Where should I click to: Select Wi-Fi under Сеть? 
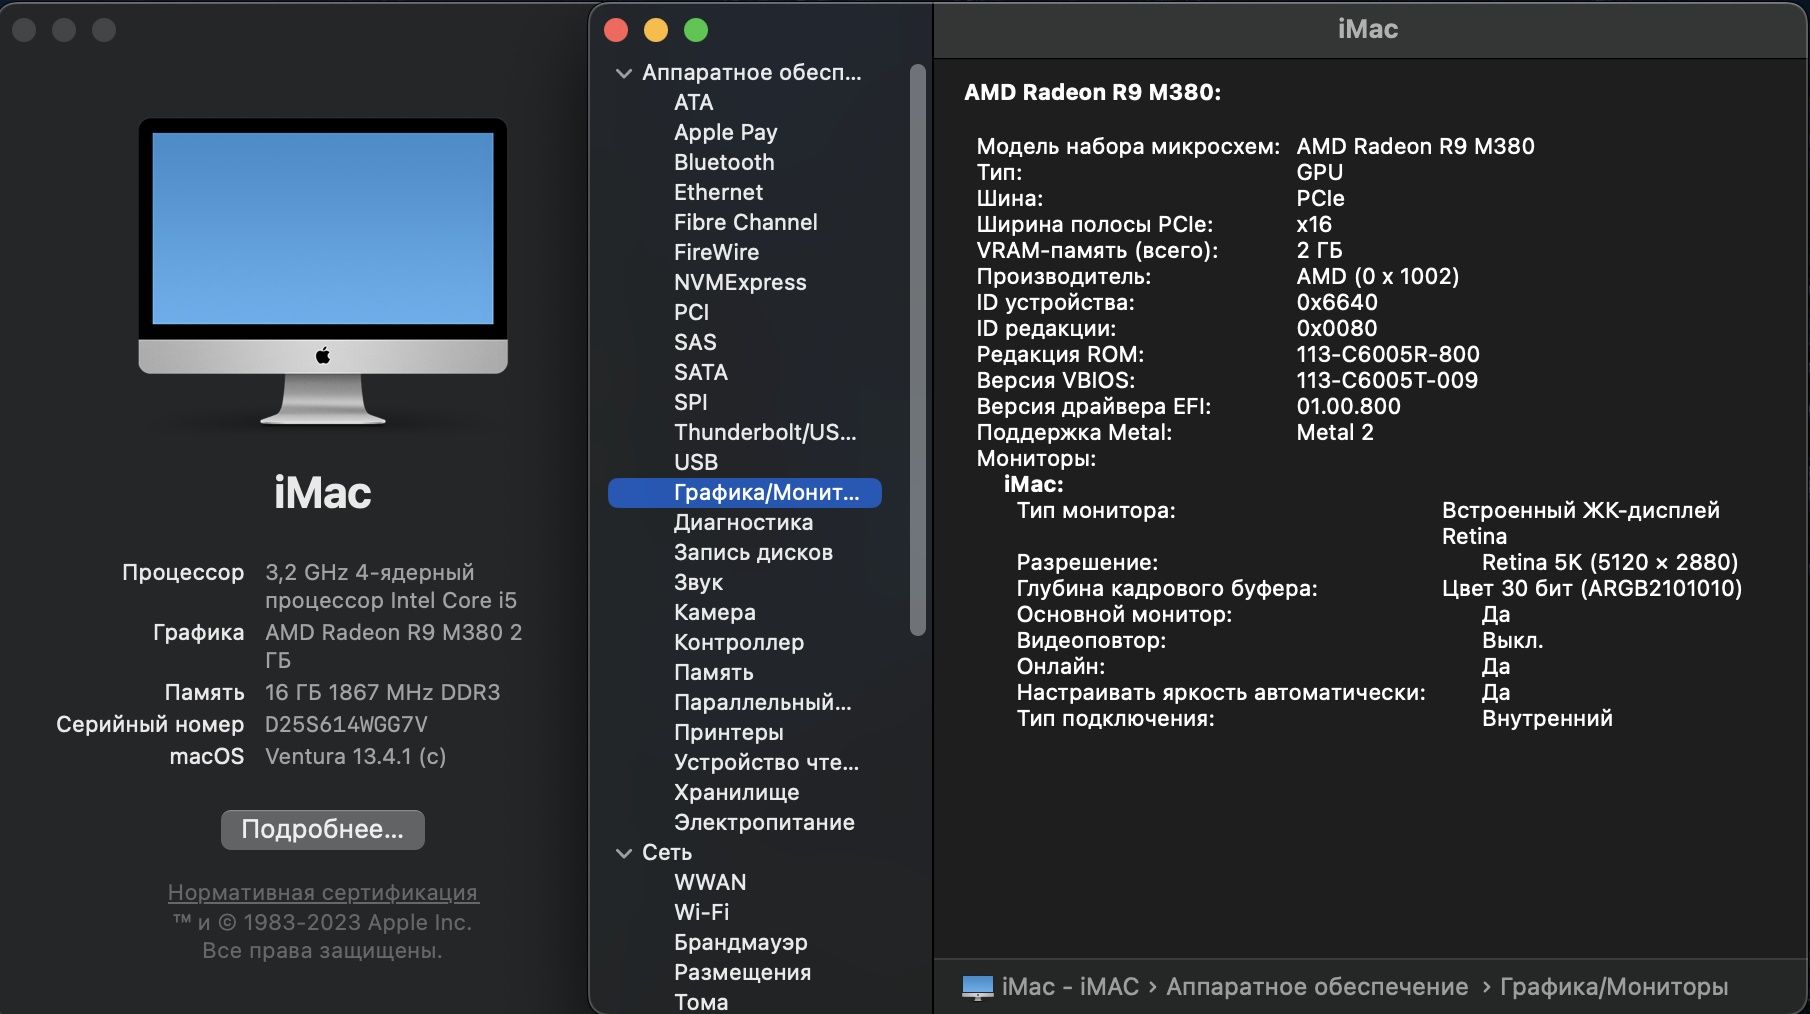[x=701, y=912]
